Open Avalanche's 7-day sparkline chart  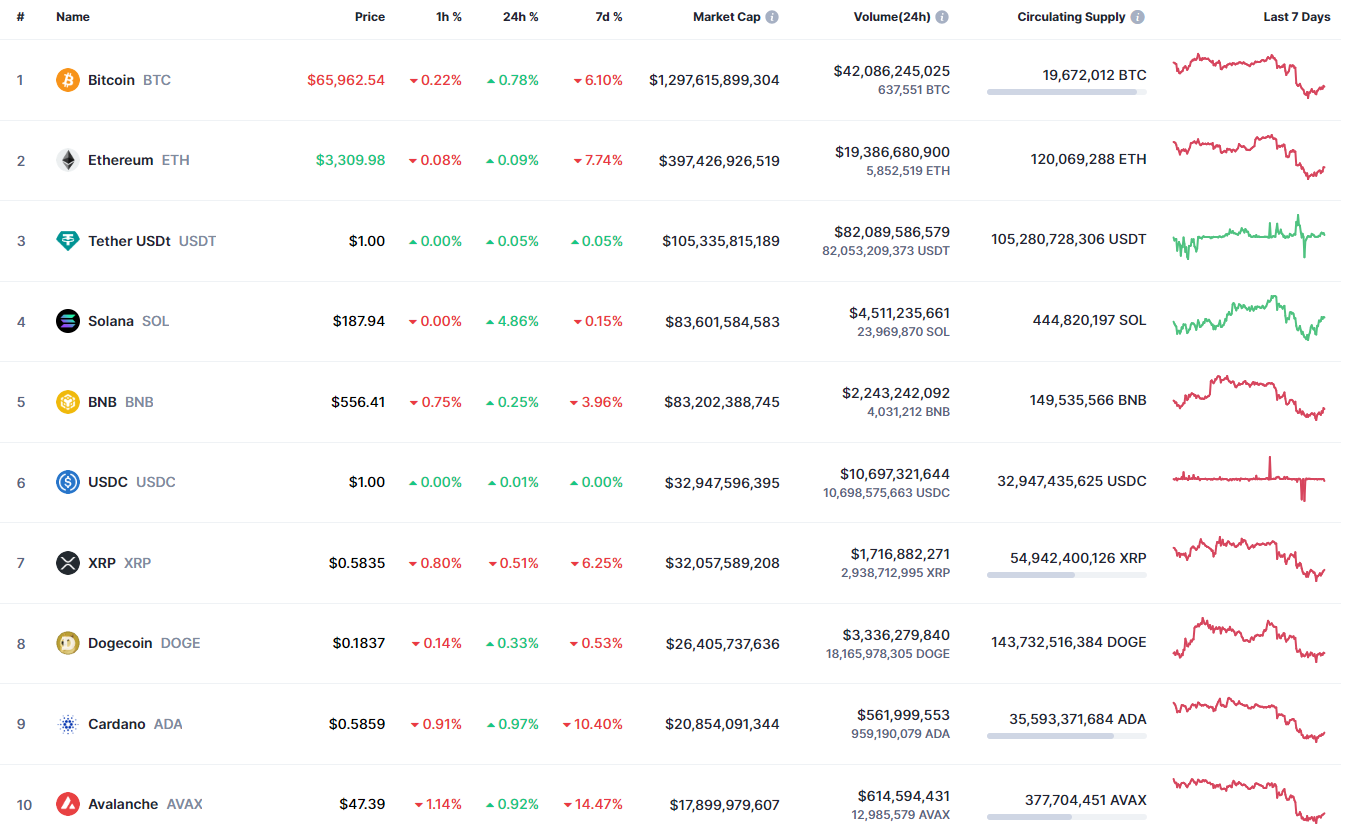click(1249, 799)
